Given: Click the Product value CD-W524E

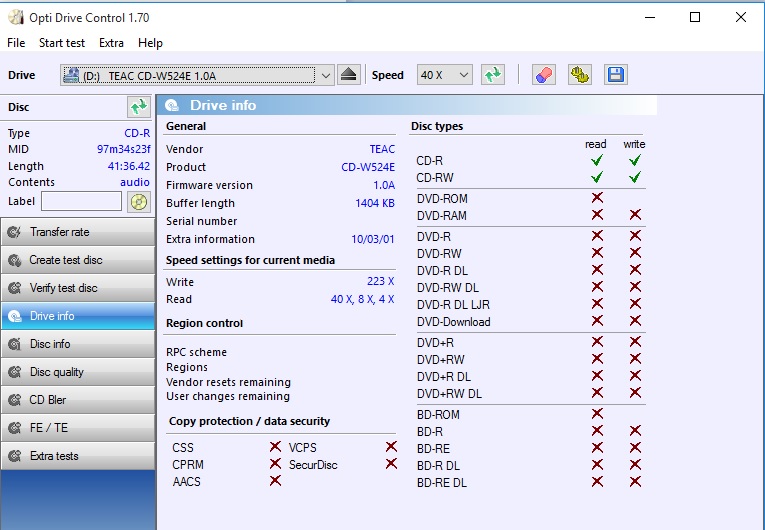Looking at the screenshot, I should [368, 167].
